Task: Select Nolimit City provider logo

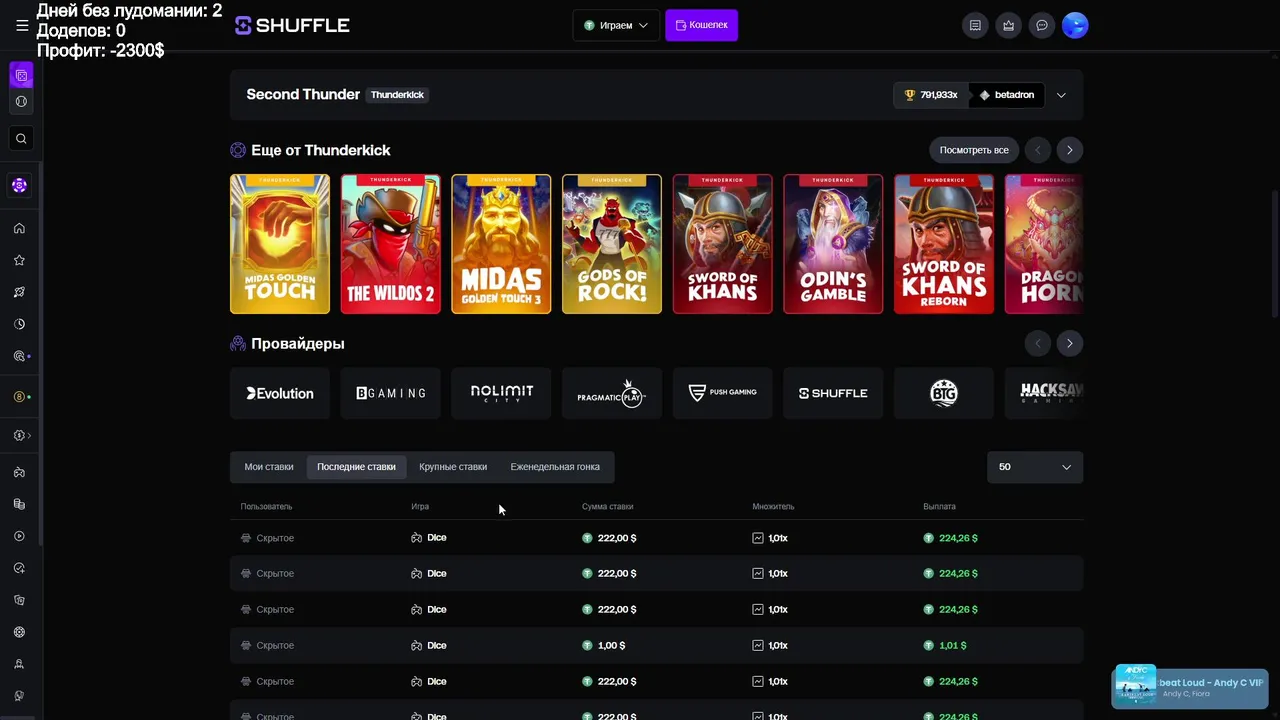Action: tap(501, 393)
